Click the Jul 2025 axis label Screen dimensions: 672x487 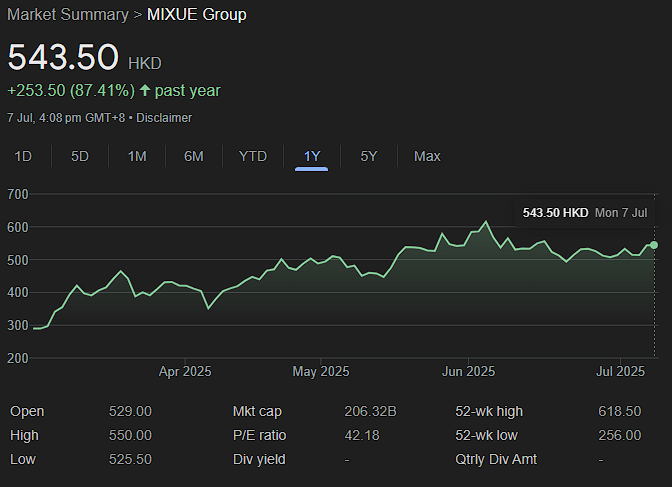620,371
